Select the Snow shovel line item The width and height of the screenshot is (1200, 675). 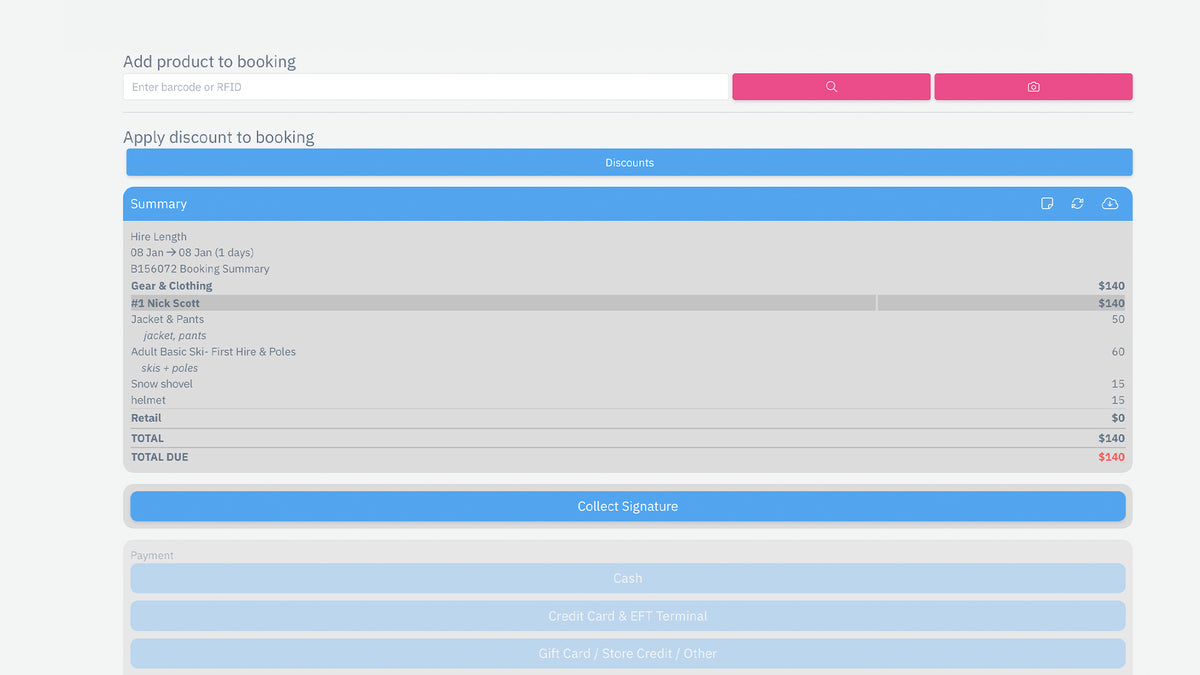pyautogui.click(x=162, y=384)
